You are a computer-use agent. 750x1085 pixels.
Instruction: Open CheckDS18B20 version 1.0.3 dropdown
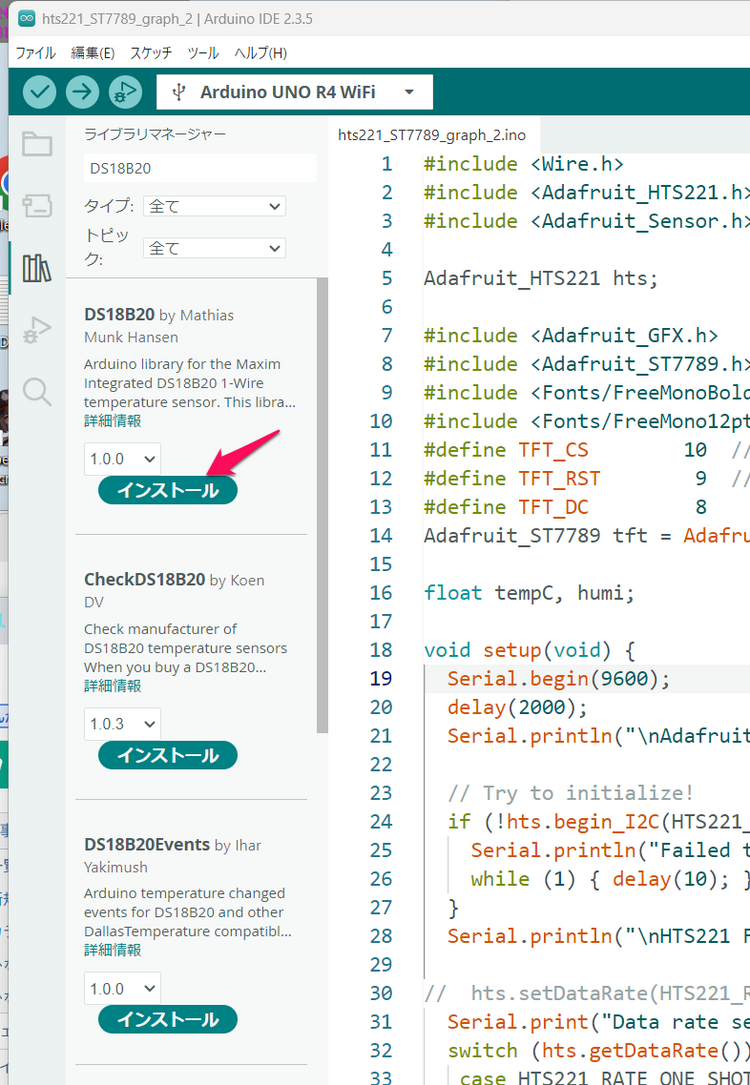(x=122, y=724)
